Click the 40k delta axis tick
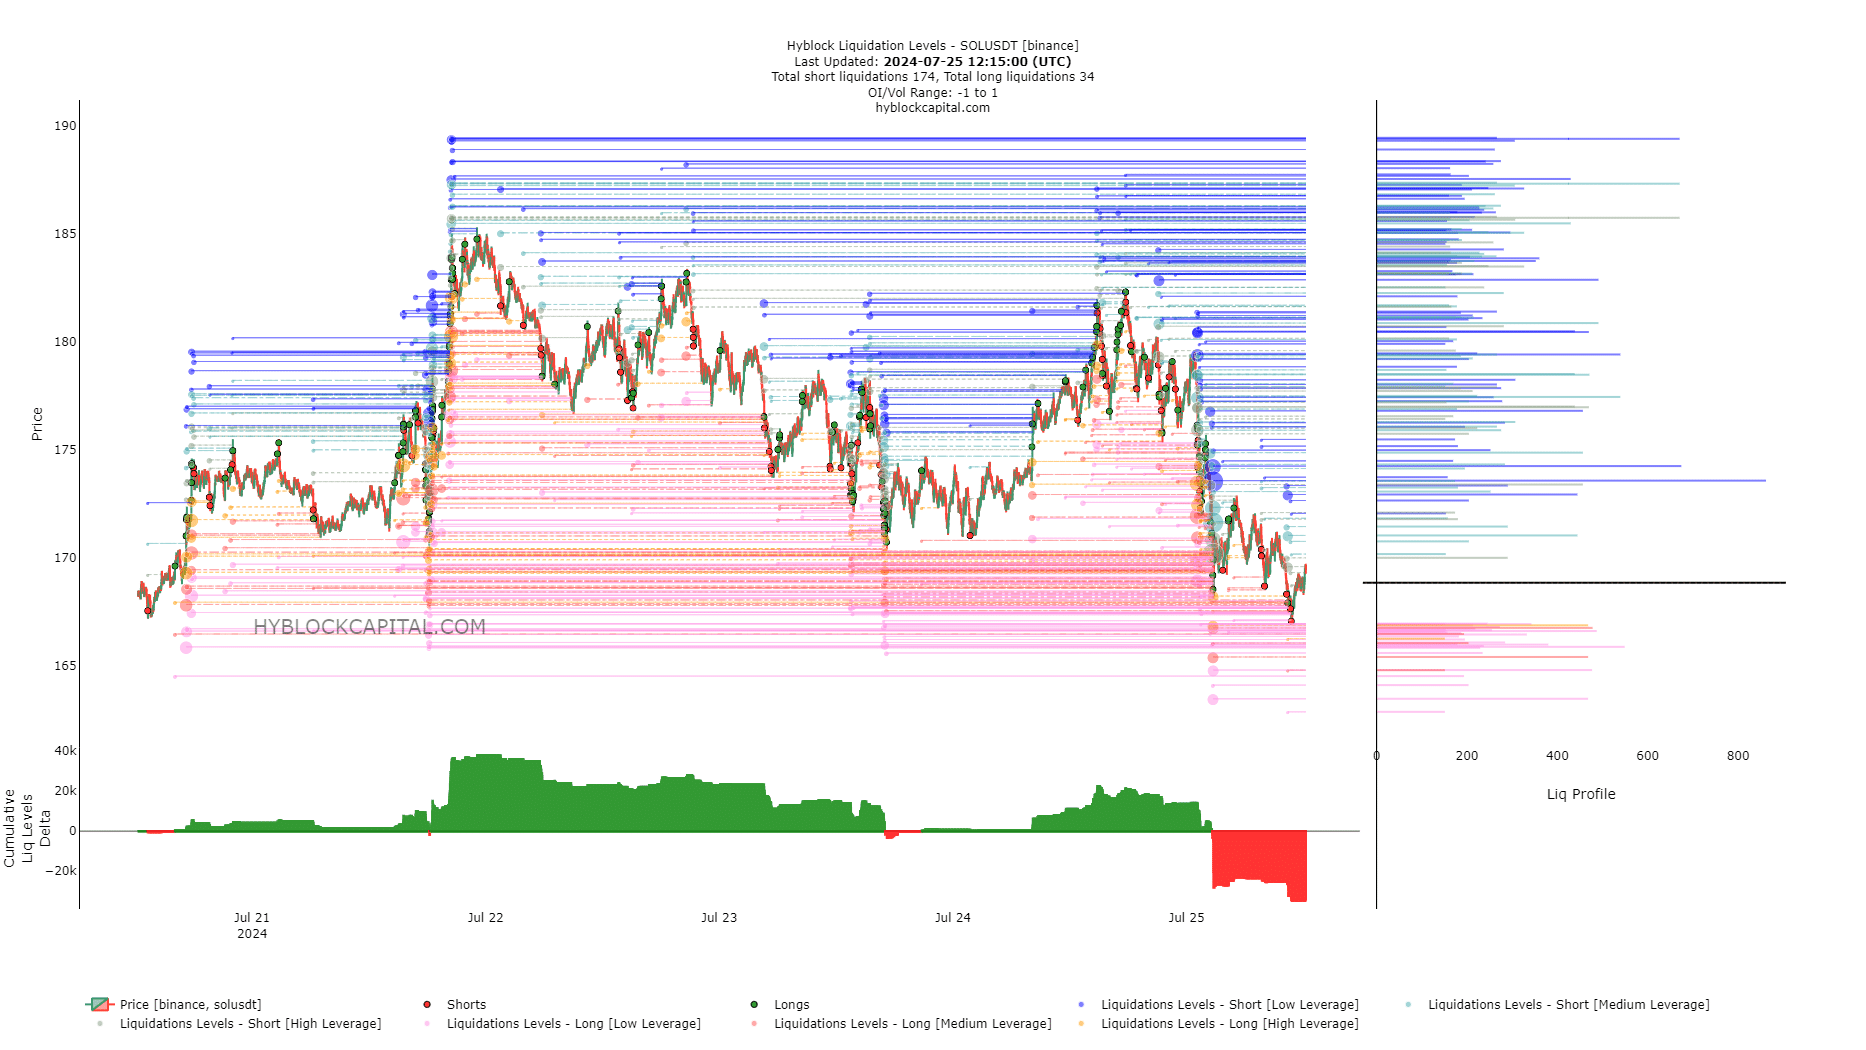Viewport: 1866px width, 1050px height. [x=65, y=751]
